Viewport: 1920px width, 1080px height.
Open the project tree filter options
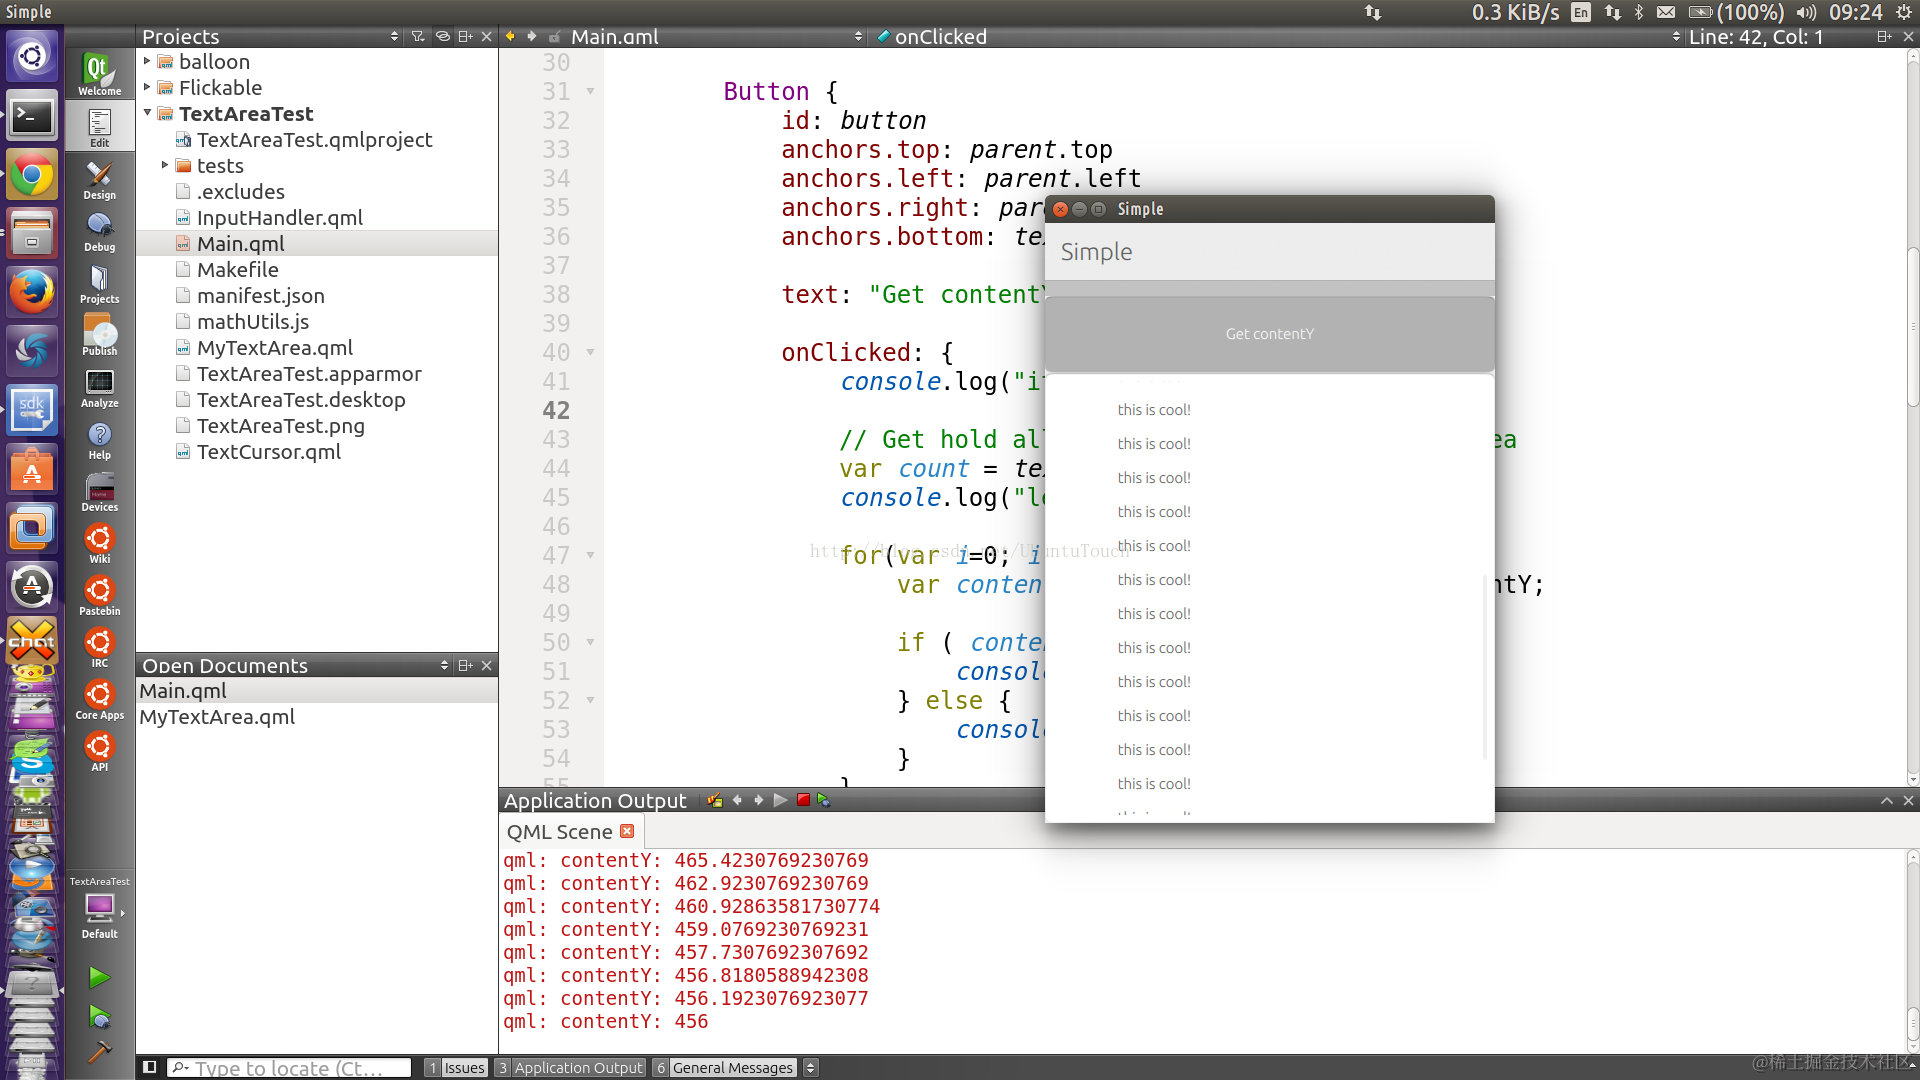point(418,36)
